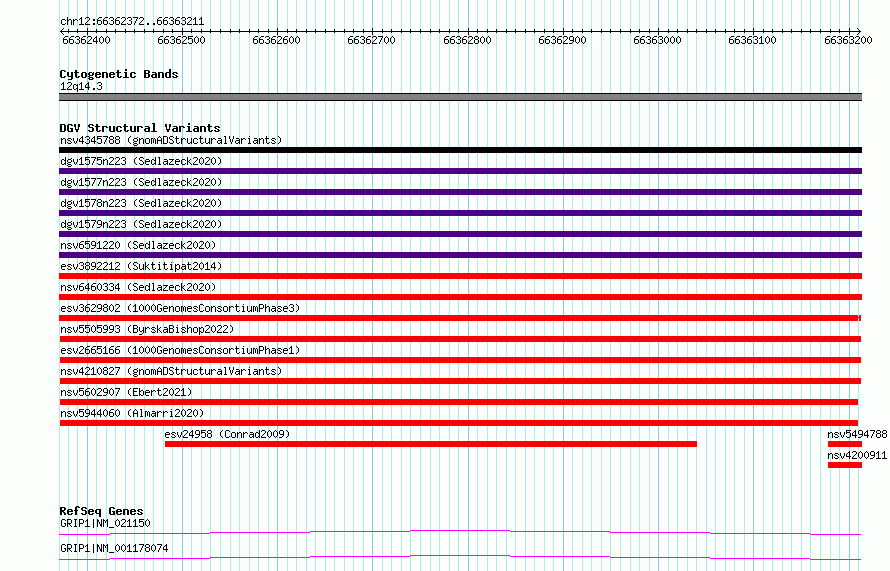Select nsv6460334 Sedlazeck2020 label
Viewport: 890px width, 571px height.
click(x=138, y=287)
